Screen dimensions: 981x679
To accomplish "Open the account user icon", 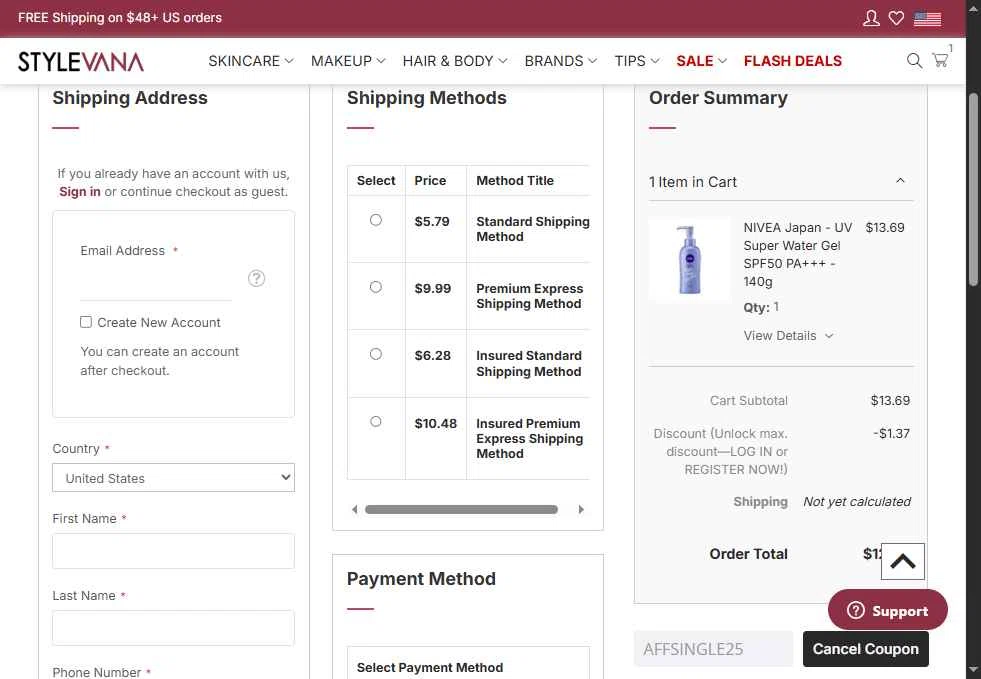I will tap(871, 18).
